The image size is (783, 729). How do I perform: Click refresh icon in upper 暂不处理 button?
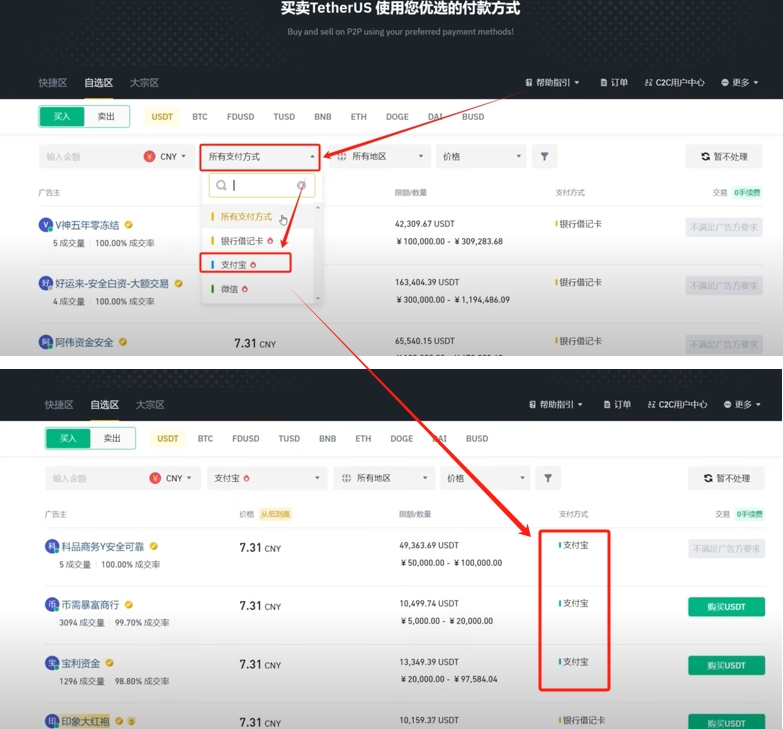705,156
